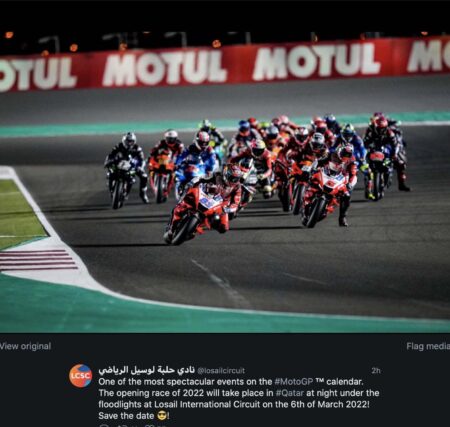Dismiss viewer via dark area above photo
450x427 pixels.
pos(225,15)
